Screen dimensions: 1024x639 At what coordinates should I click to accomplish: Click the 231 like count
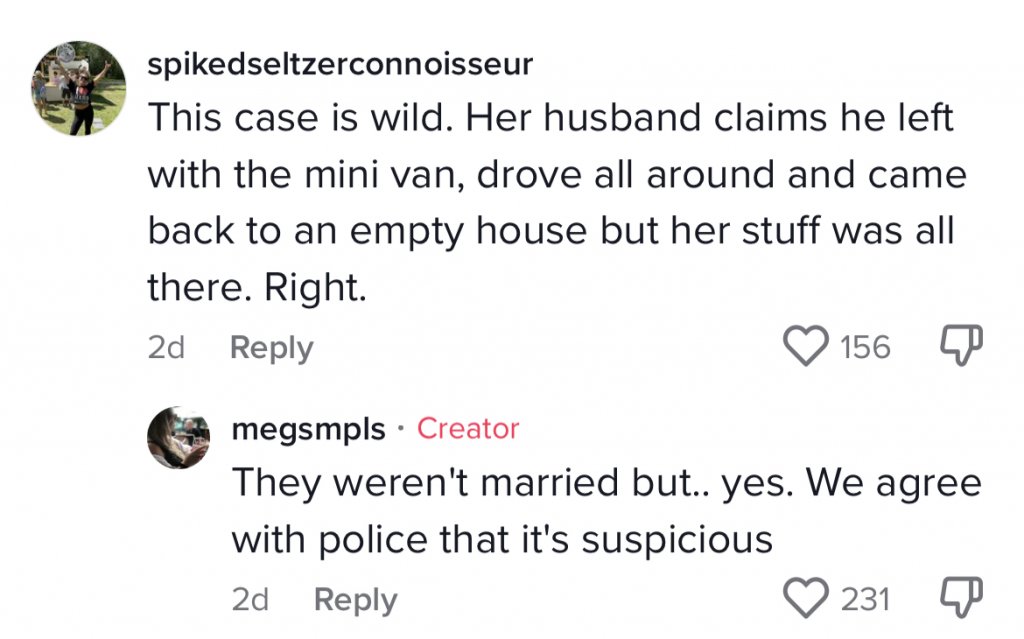865,600
